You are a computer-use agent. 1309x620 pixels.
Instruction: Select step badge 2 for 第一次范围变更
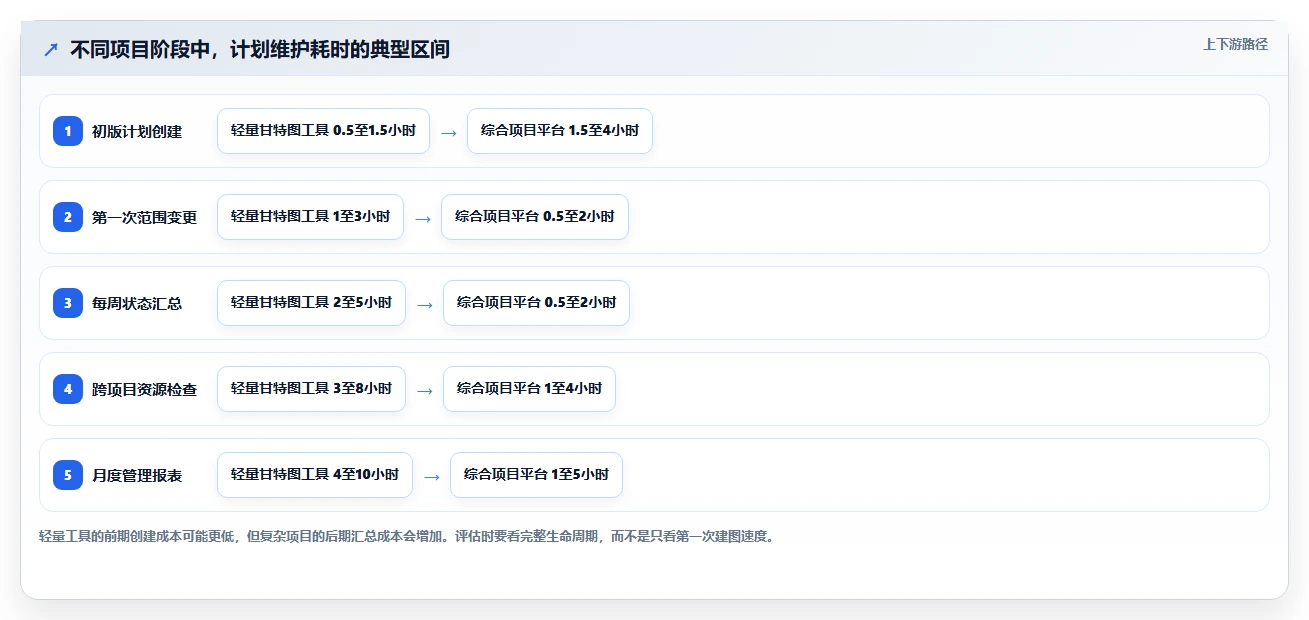[68, 216]
